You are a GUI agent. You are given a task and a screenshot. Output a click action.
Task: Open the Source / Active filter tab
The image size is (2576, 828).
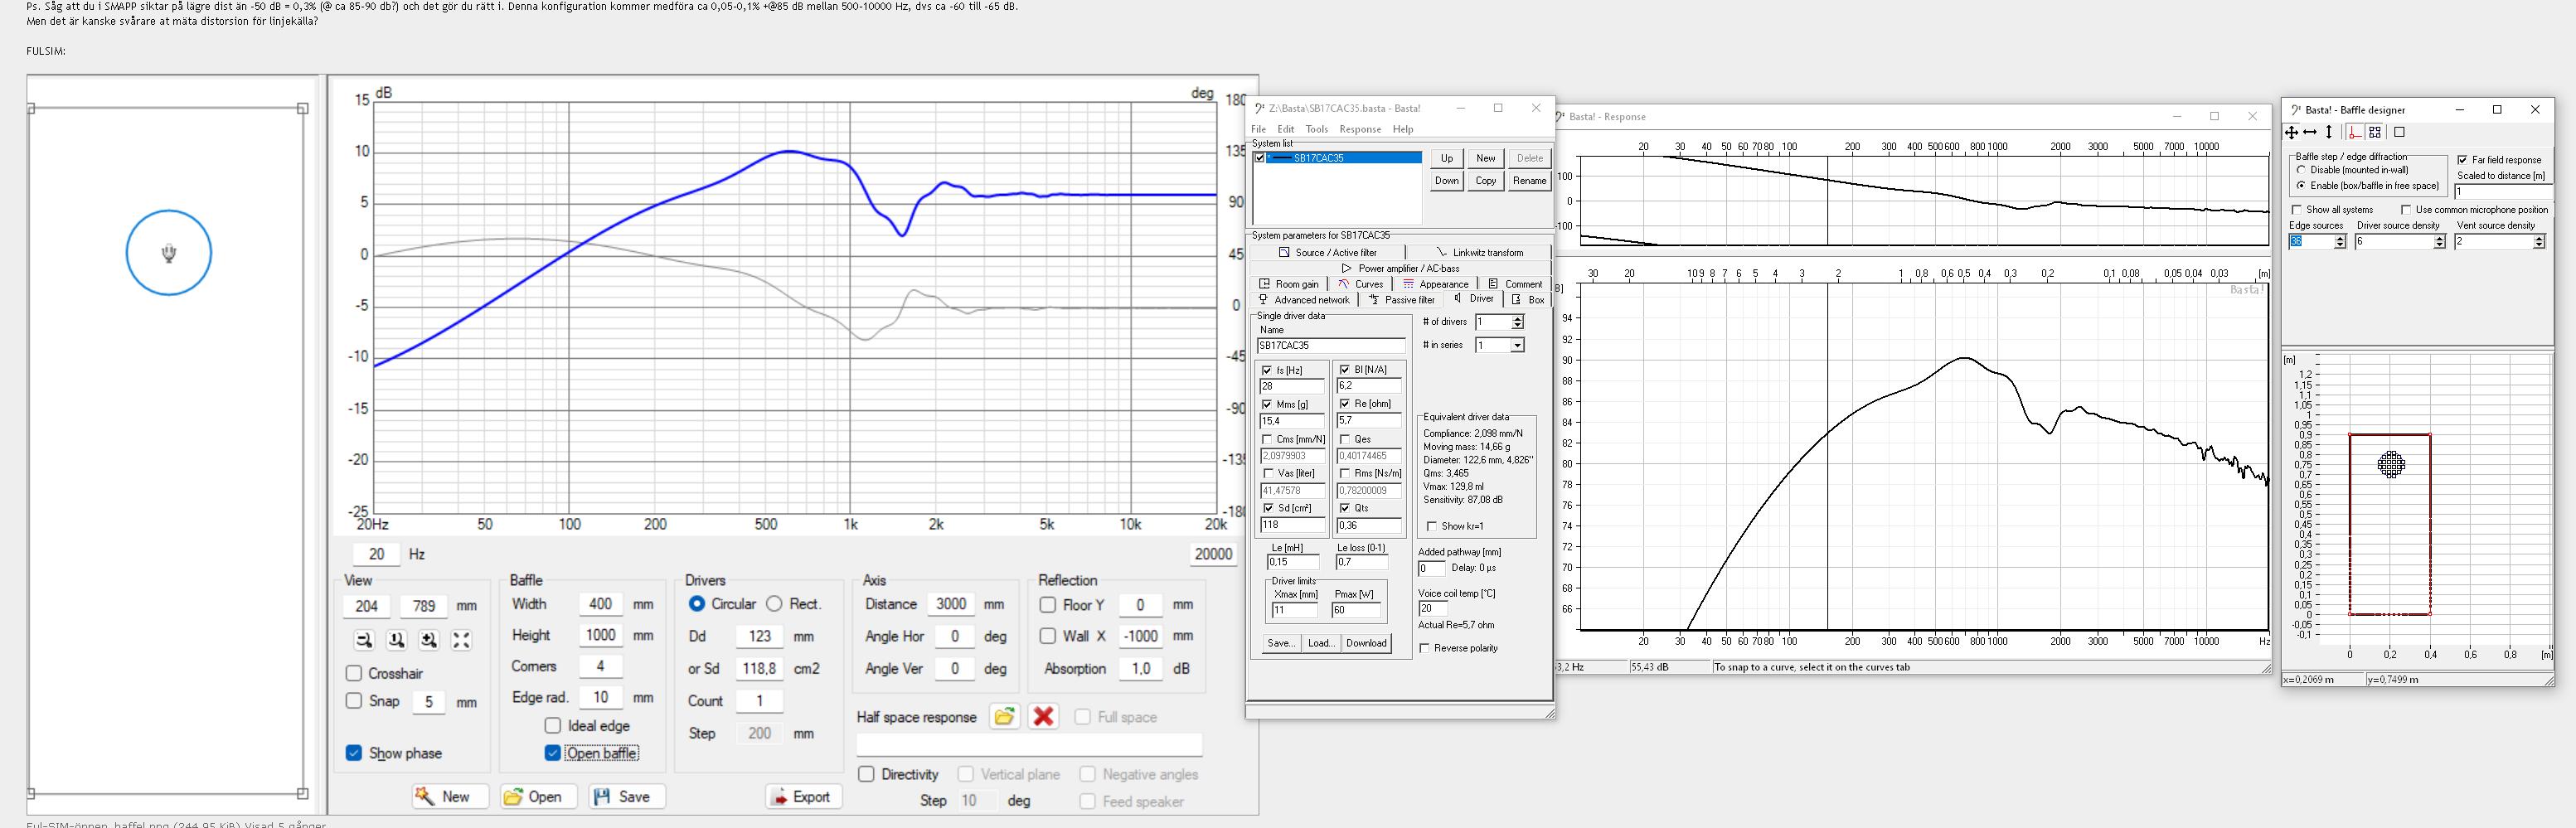point(1327,253)
